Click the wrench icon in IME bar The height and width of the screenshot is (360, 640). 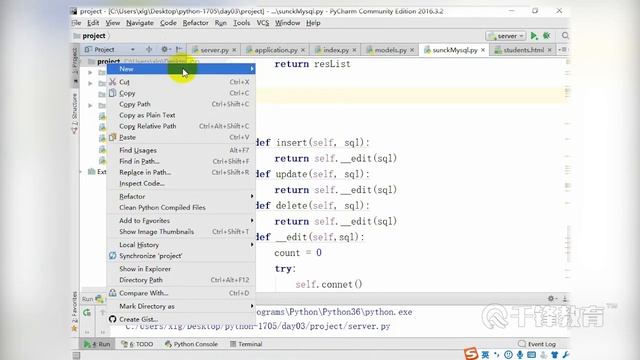(565, 355)
